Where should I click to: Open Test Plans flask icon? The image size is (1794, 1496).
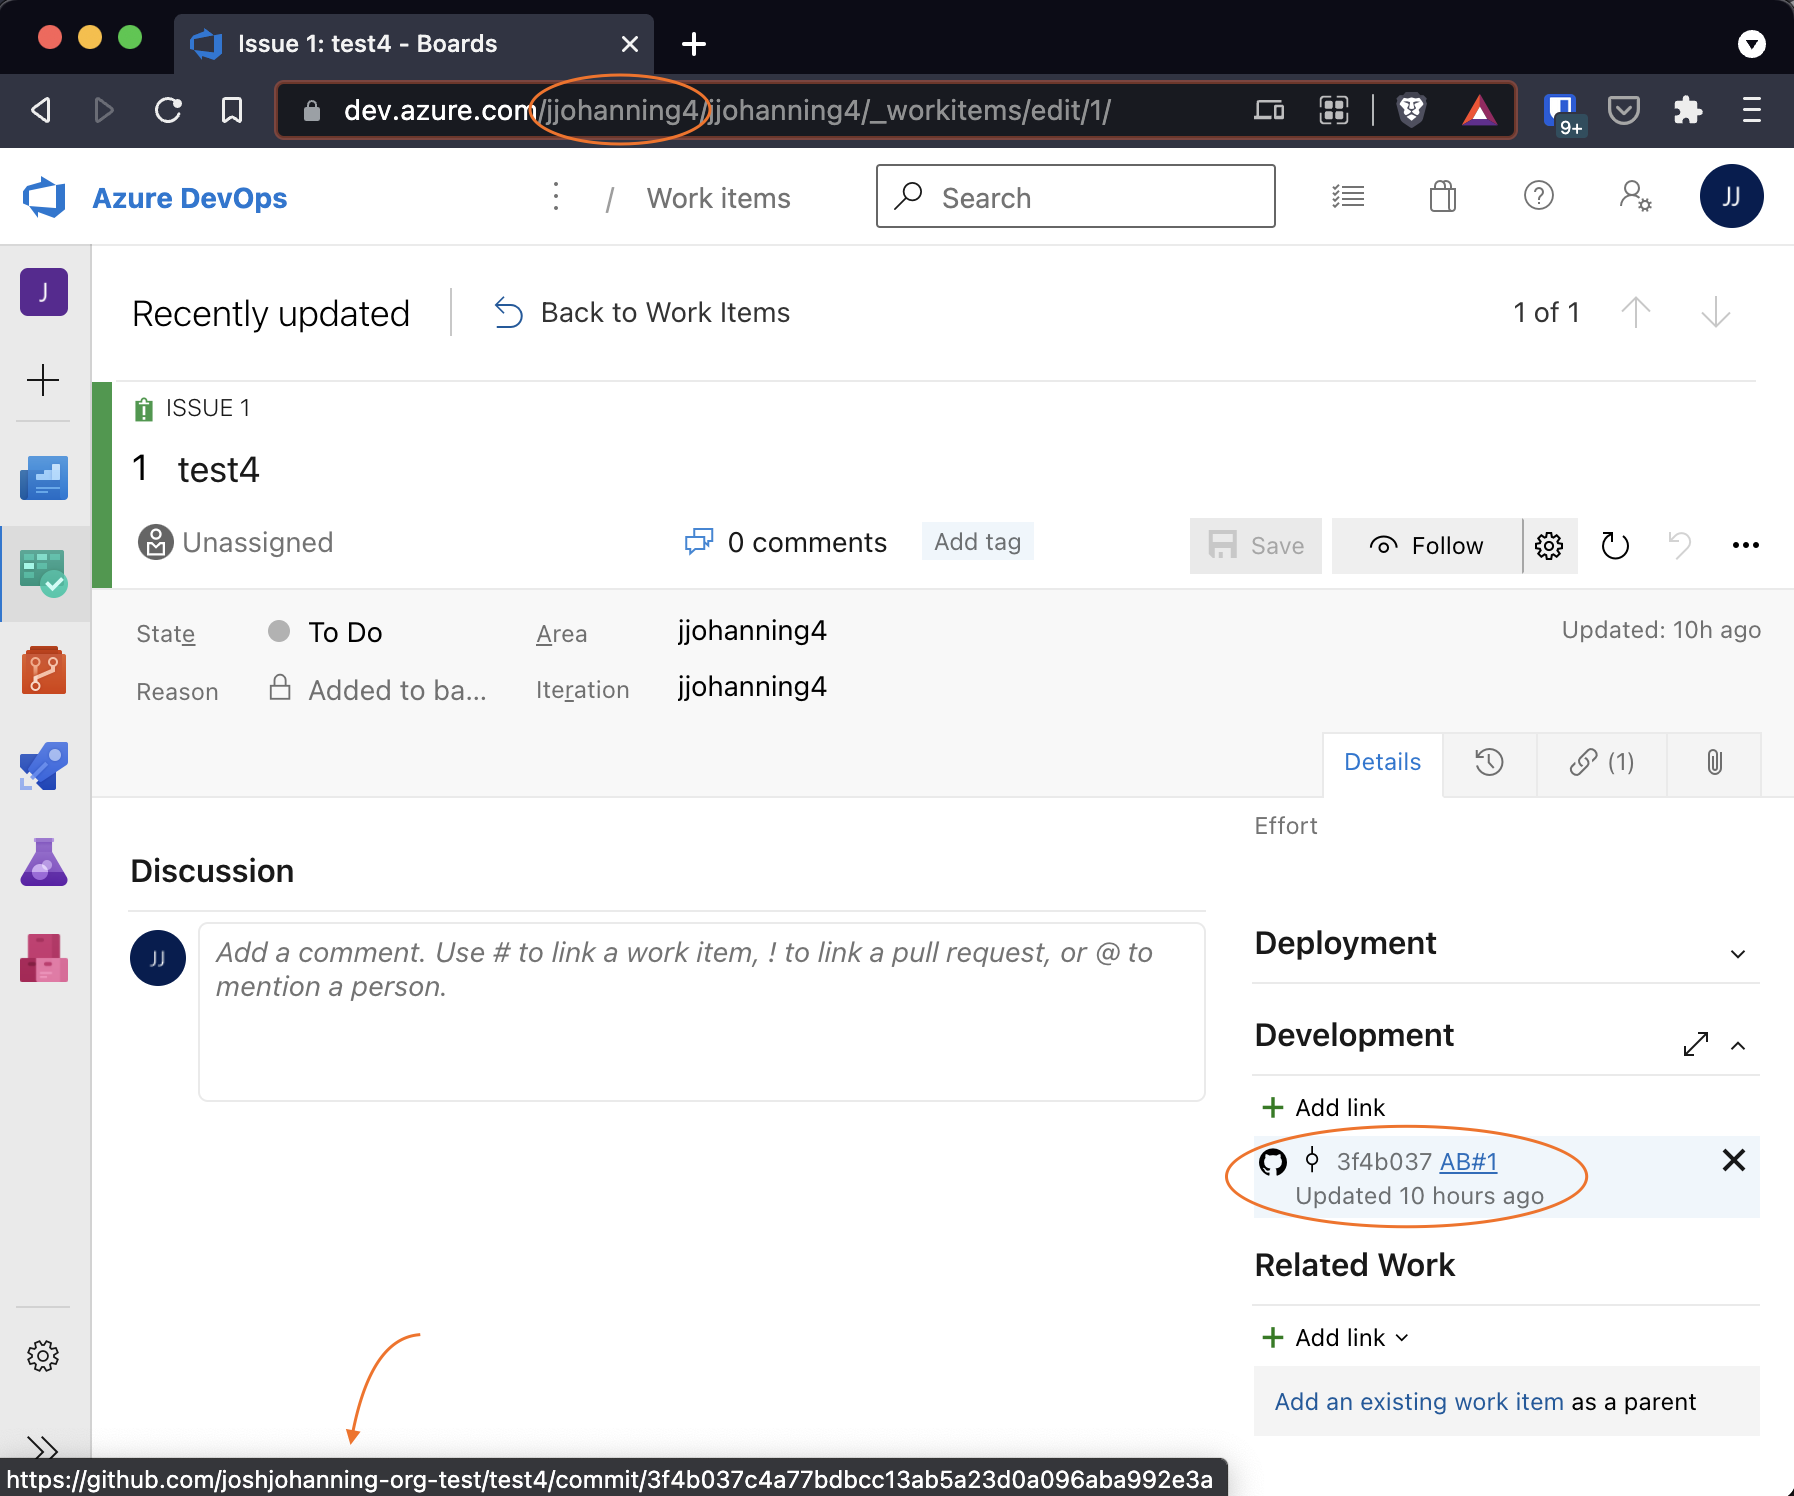tap(44, 862)
